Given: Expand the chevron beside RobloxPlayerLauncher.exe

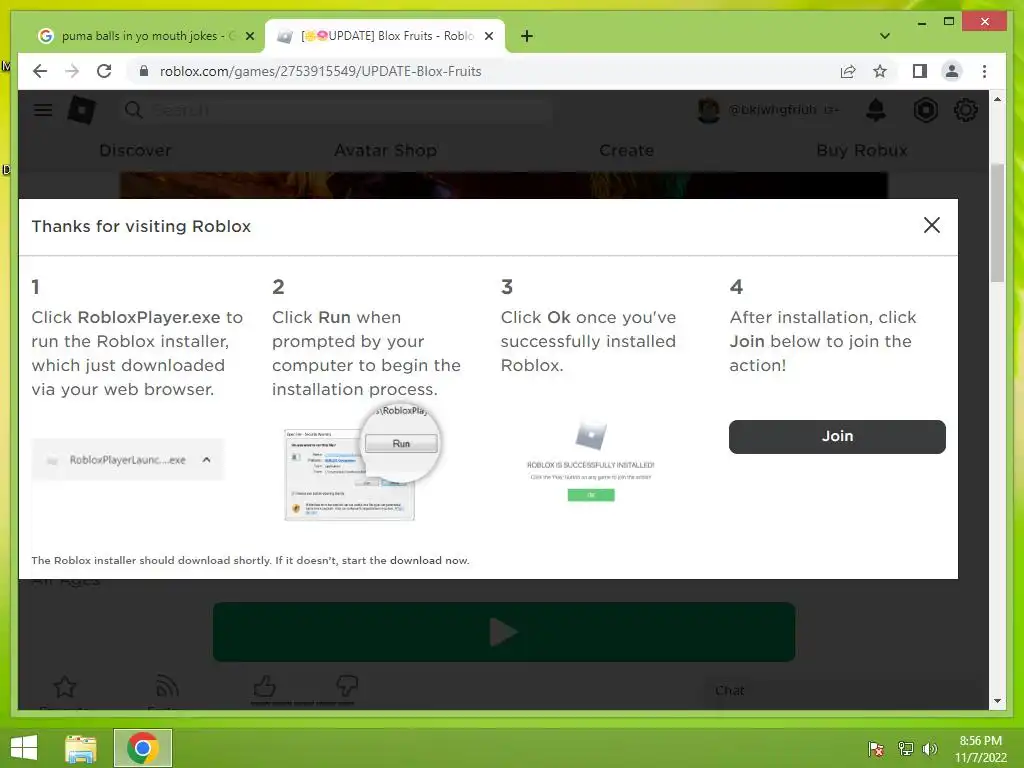Looking at the screenshot, I should click(206, 460).
